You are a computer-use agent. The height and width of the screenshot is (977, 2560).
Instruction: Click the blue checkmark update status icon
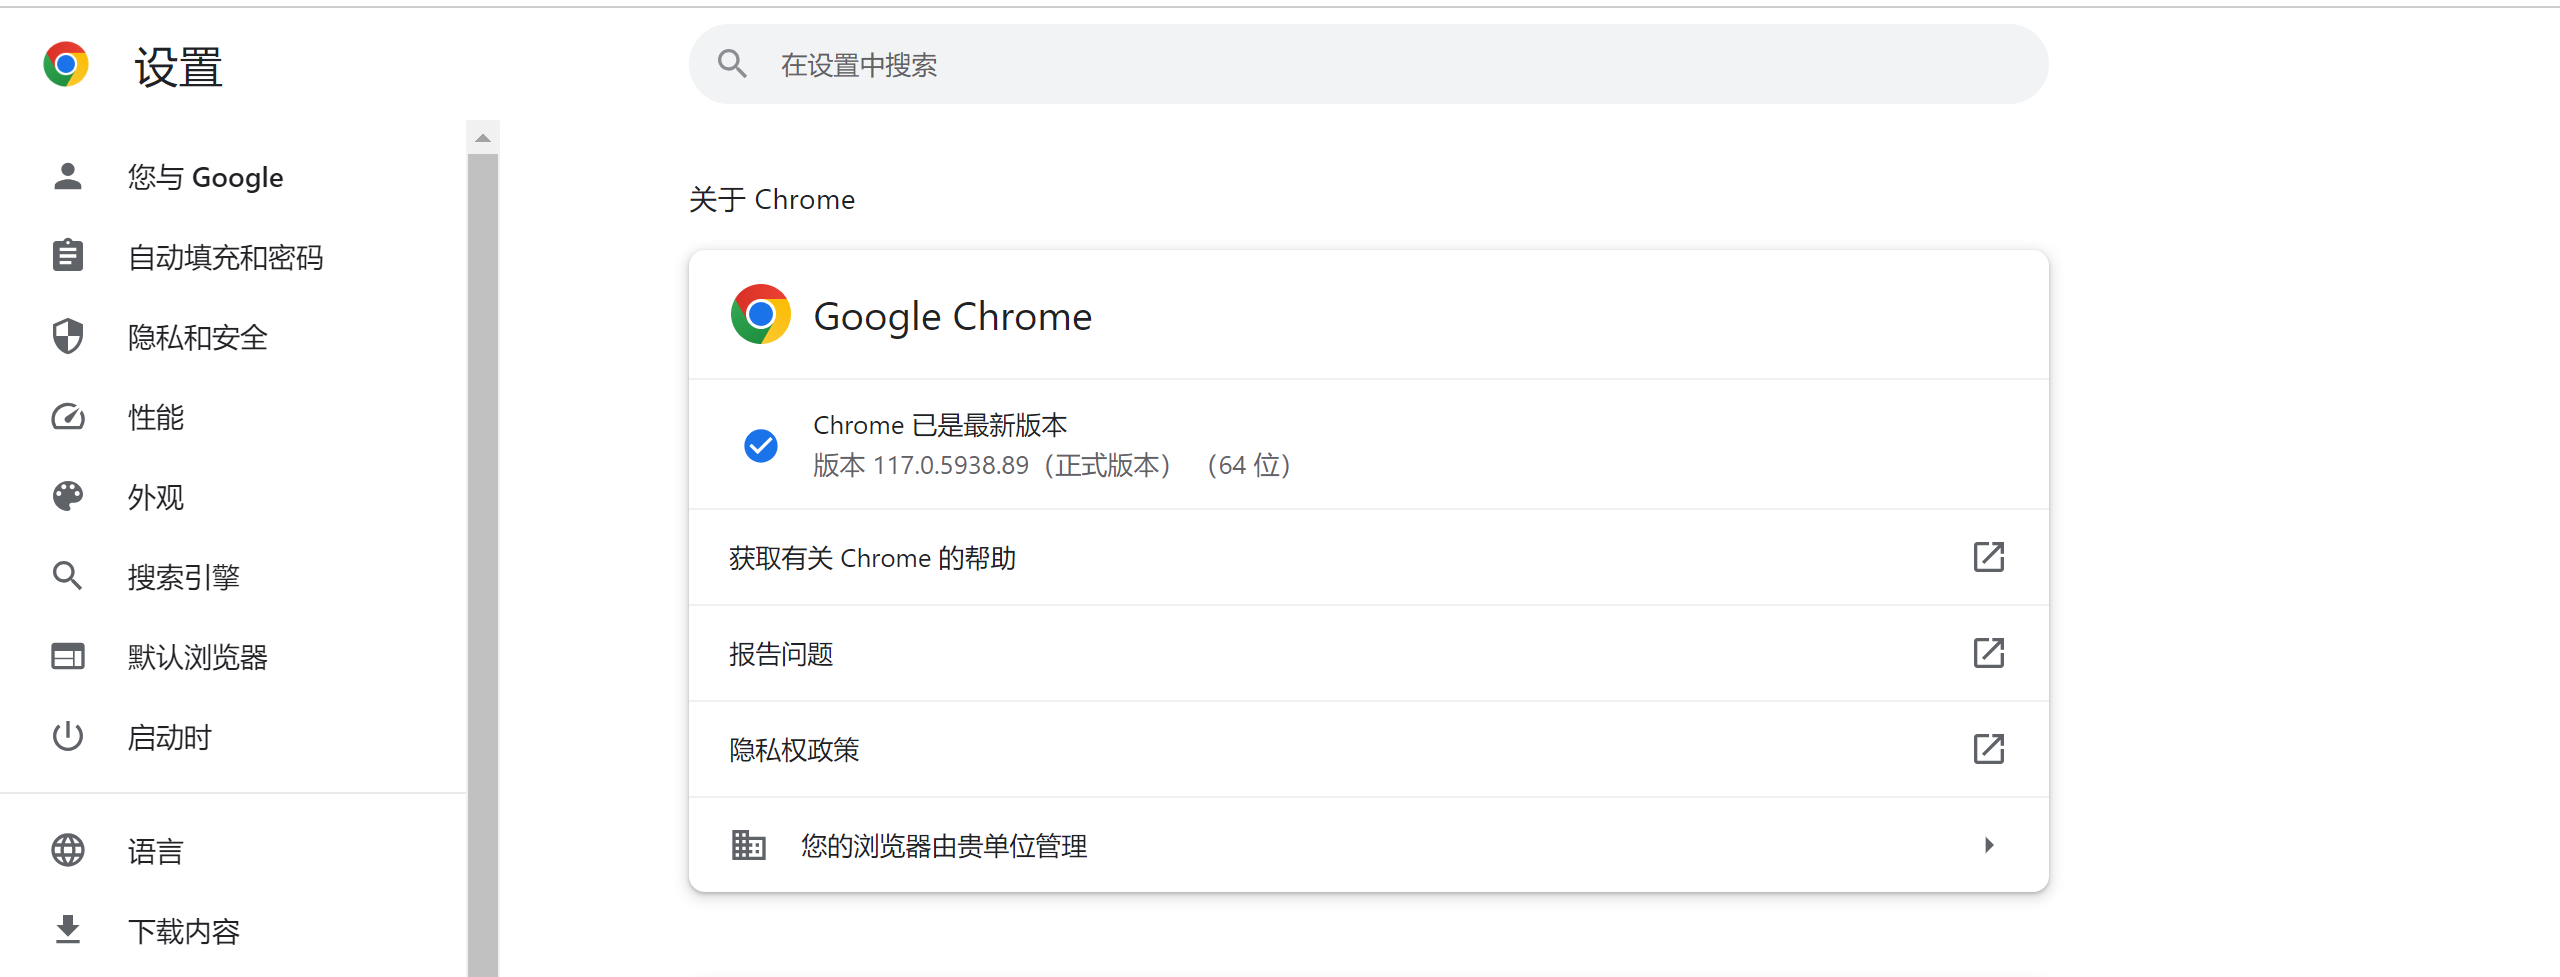[761, 445]
